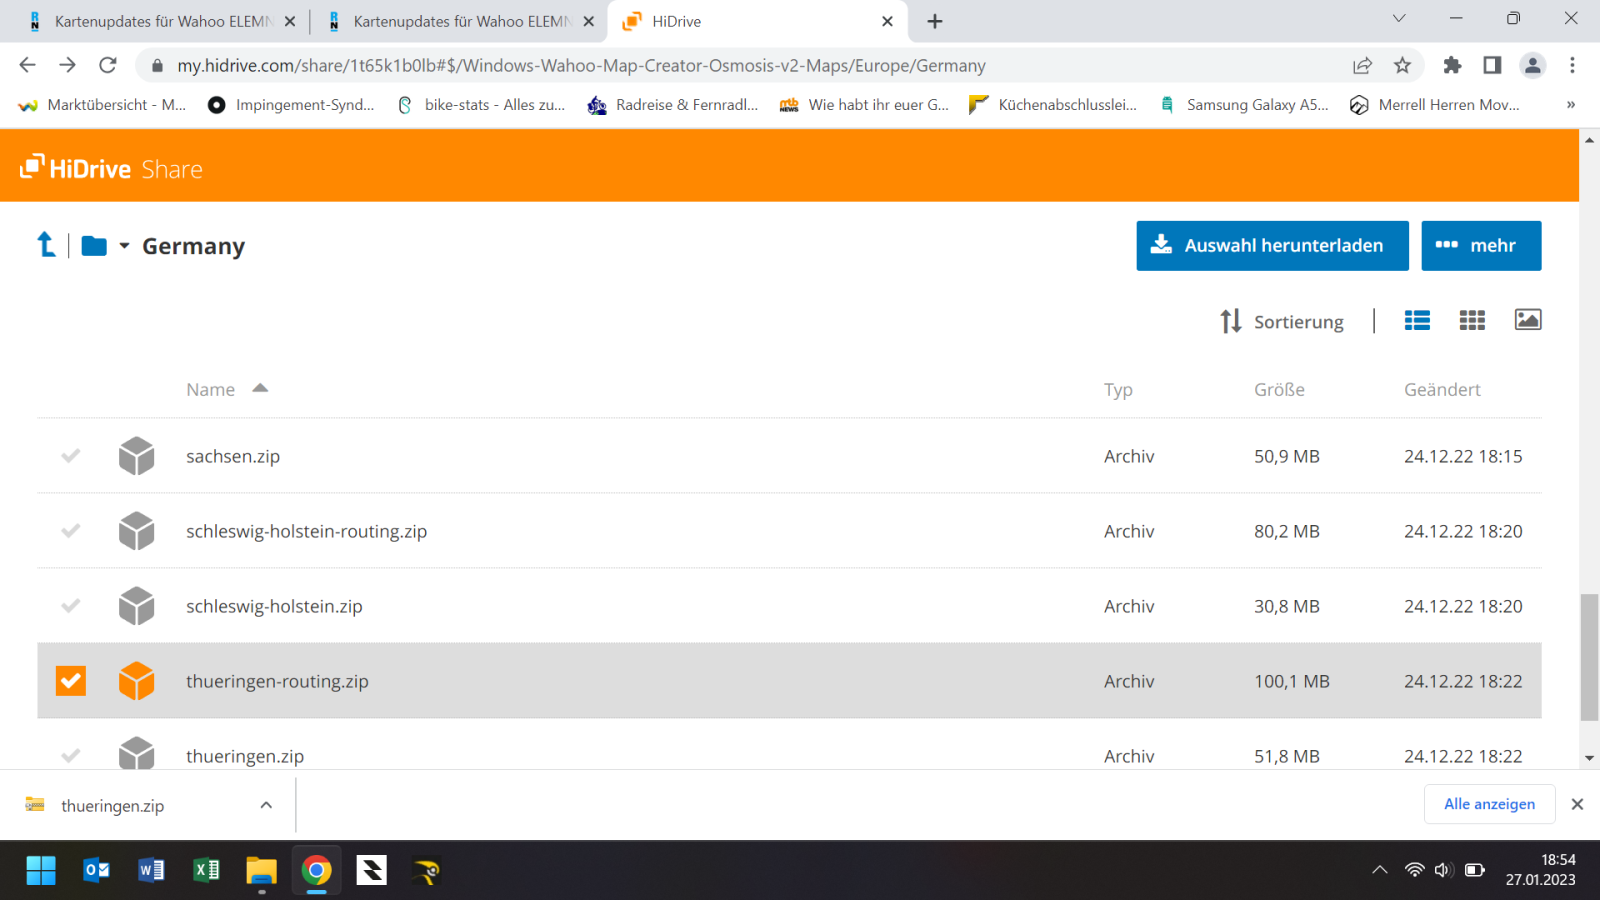Viewport: 1600px width, 900px height.
Task: Select sachsen.zip checkbox
Action: coord(71,456)
